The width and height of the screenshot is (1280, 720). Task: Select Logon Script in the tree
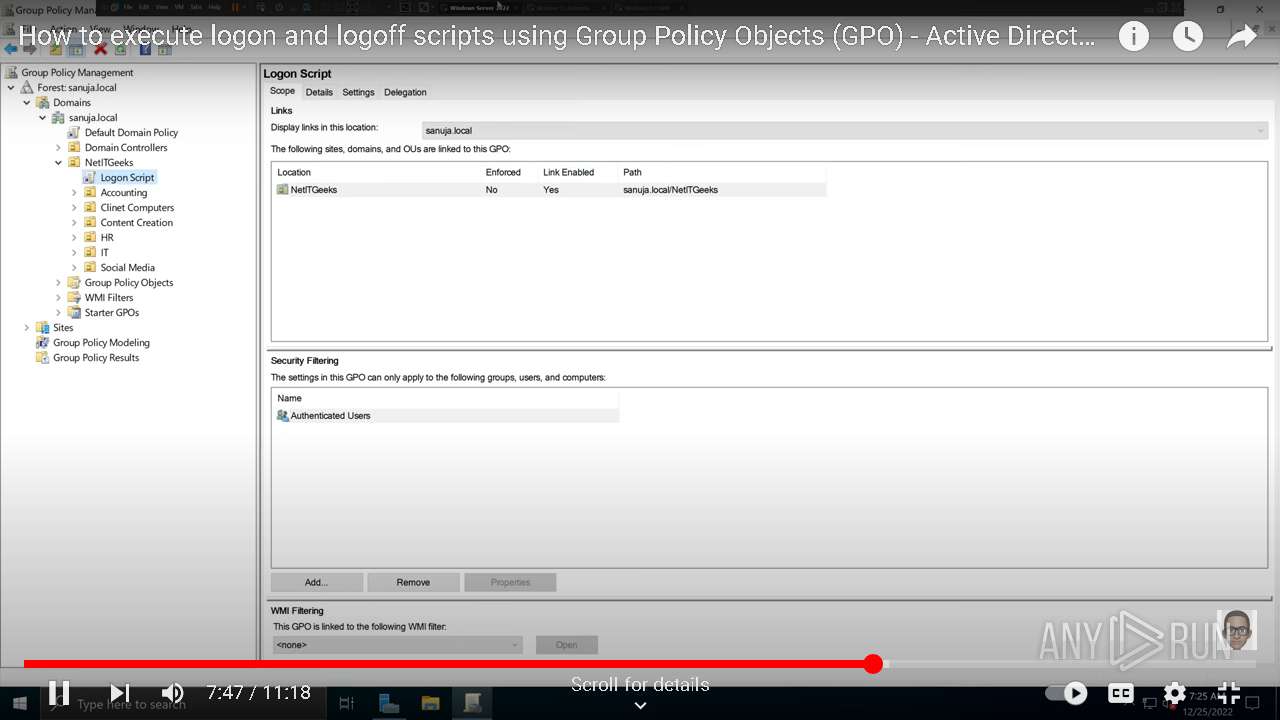tap(127, 177)
